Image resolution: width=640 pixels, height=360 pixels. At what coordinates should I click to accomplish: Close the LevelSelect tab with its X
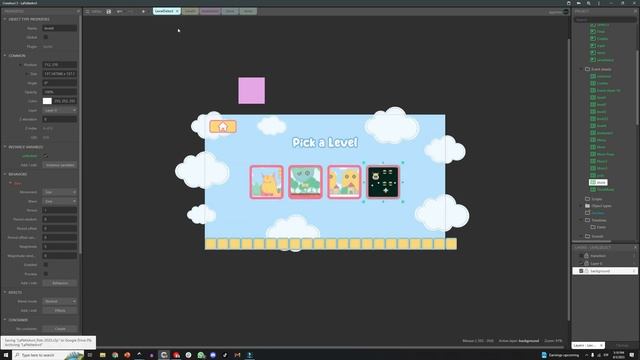(x=177, y=11)
